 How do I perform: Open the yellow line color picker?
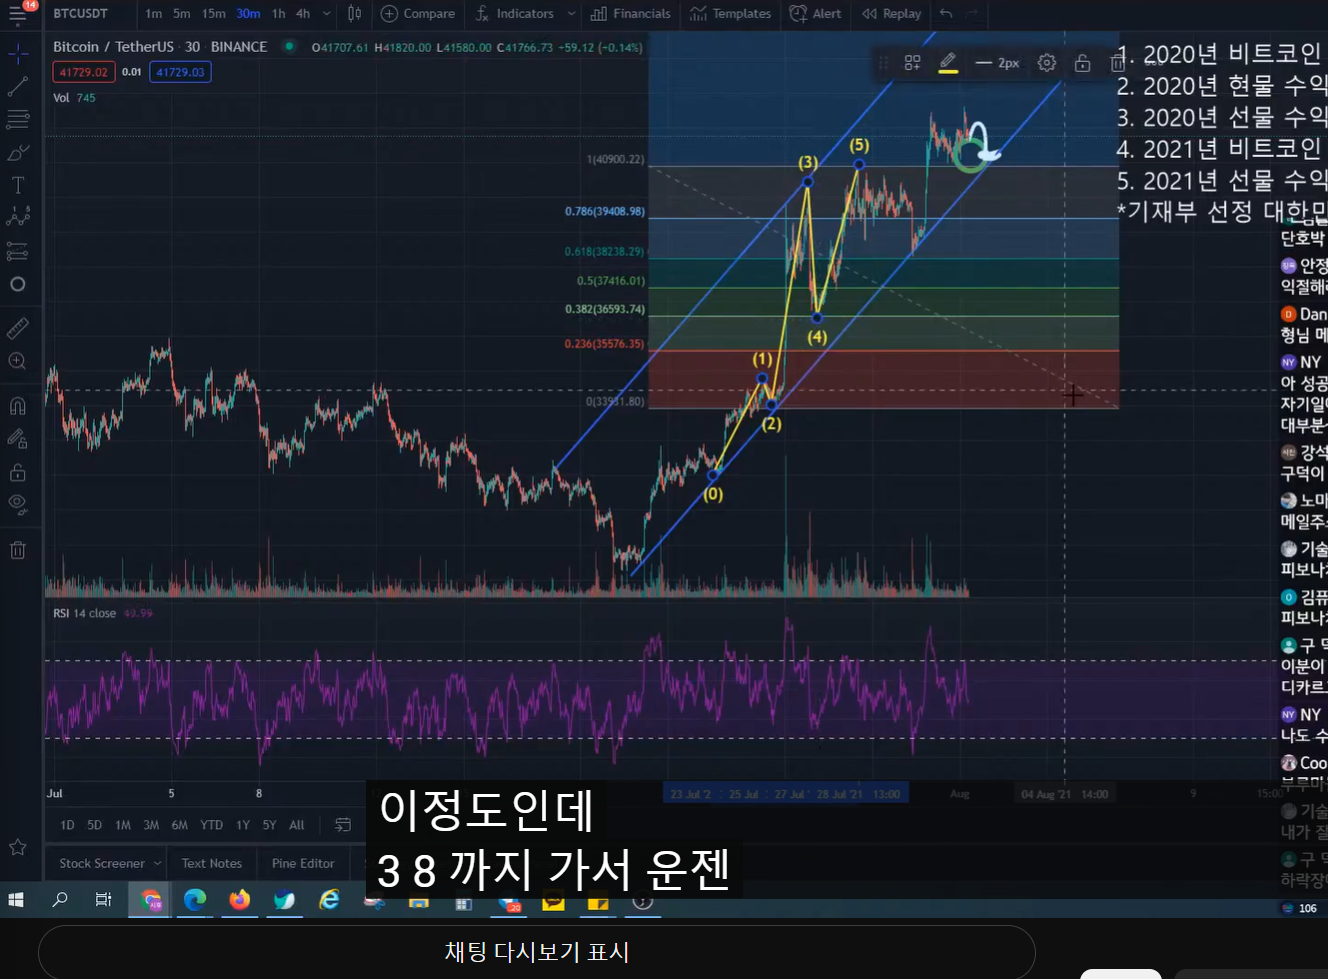tap(948, 63)
